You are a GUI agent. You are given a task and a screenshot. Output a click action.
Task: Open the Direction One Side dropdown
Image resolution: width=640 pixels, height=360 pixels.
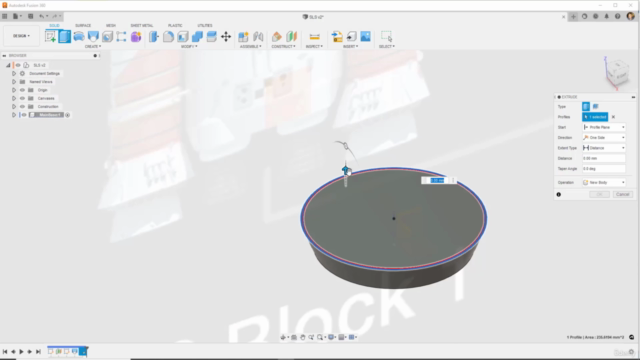604,138
